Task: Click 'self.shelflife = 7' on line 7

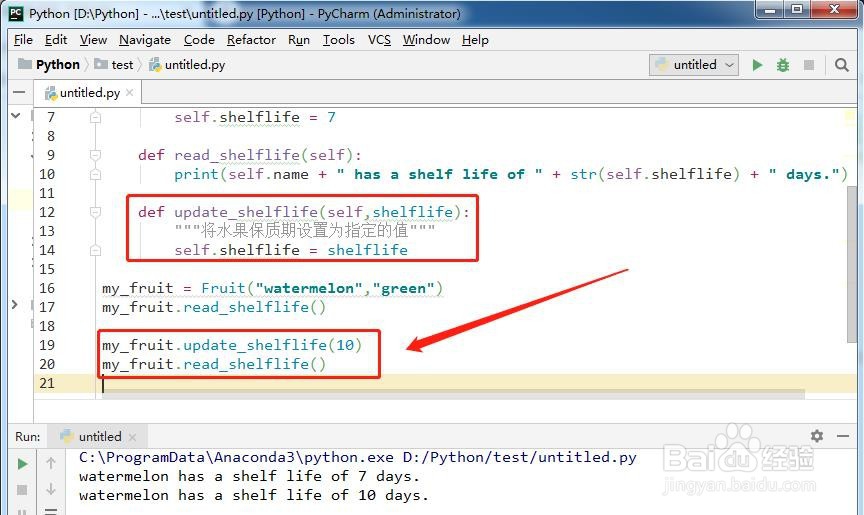Action: [255, 117]
